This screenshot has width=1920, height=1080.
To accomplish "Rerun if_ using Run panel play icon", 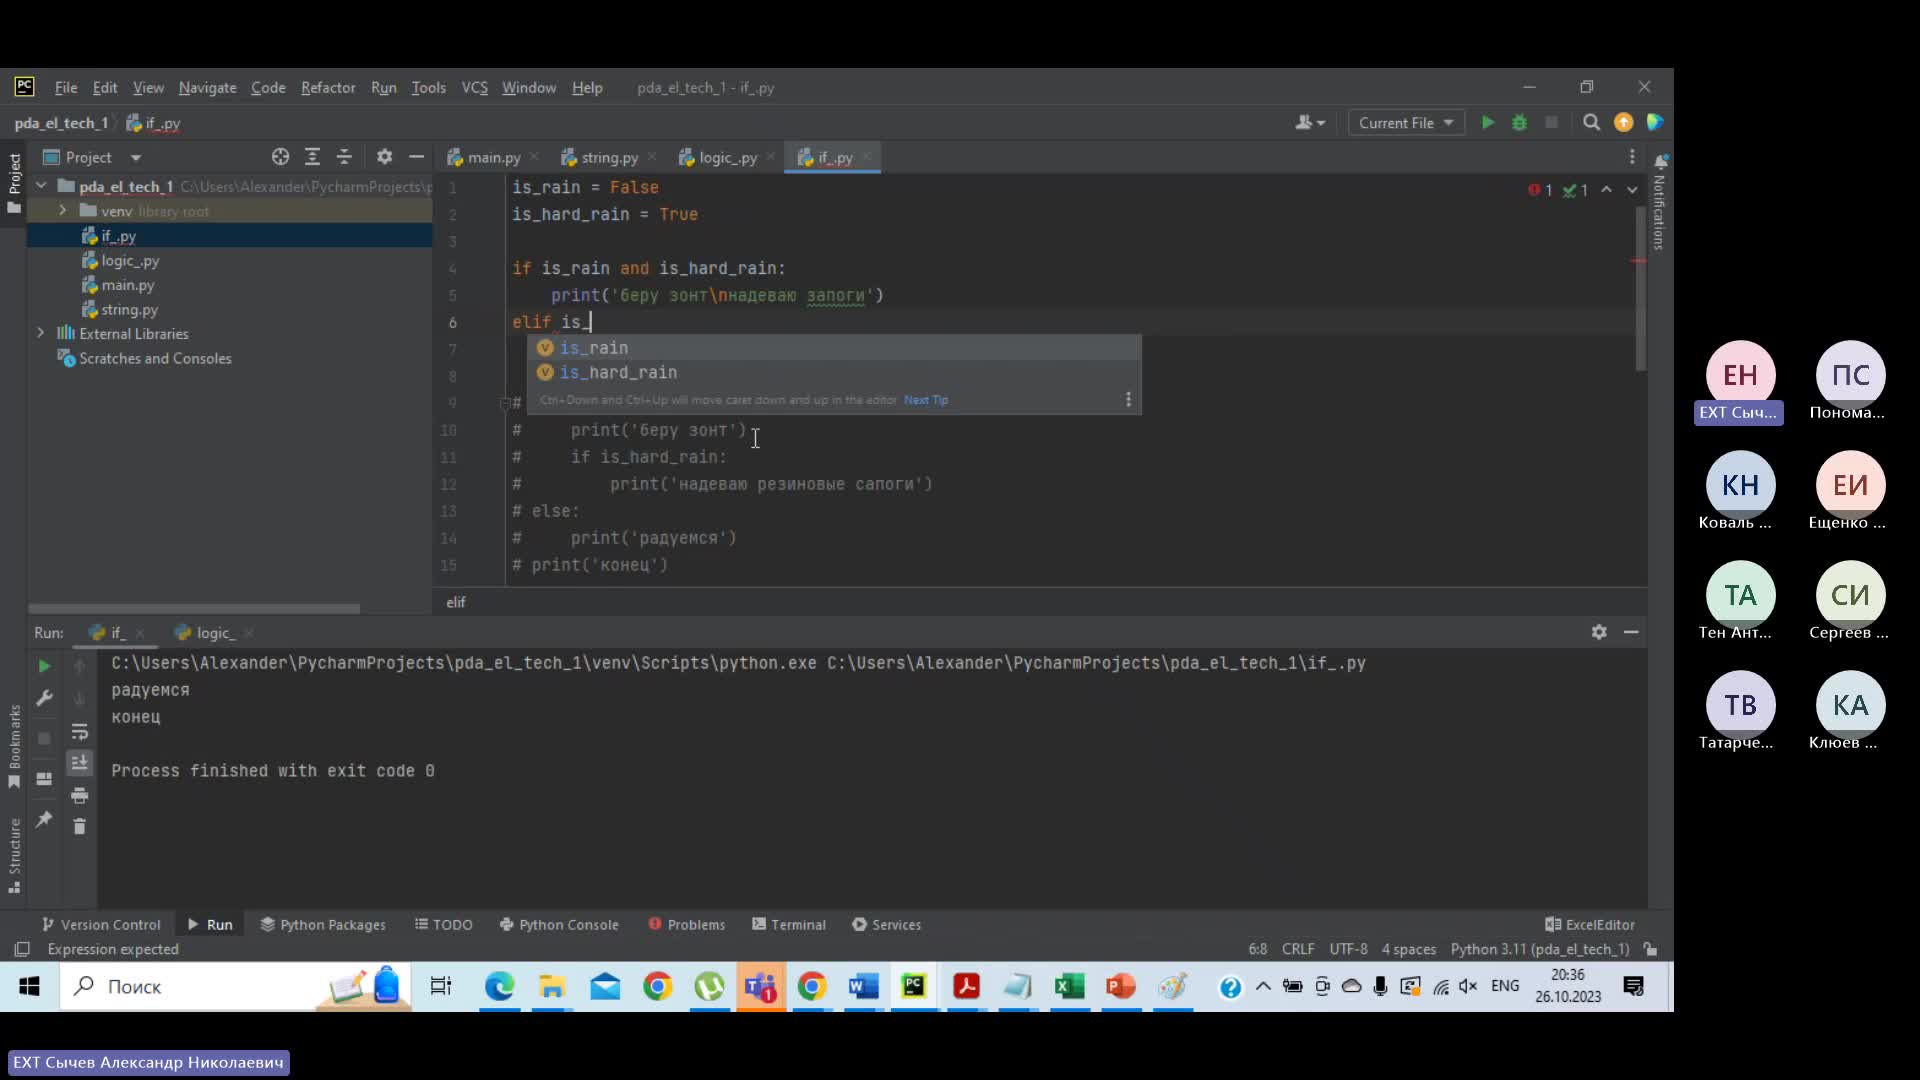I will (44, 666).
